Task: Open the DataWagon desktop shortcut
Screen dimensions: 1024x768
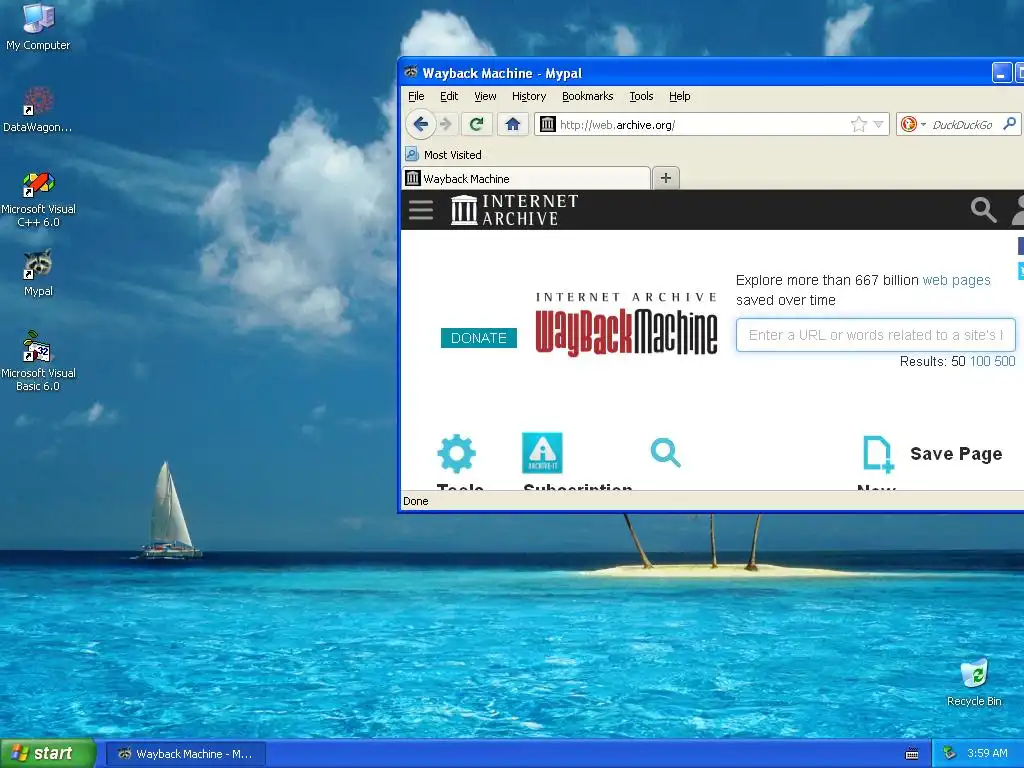Action: [x=37, y=110]
